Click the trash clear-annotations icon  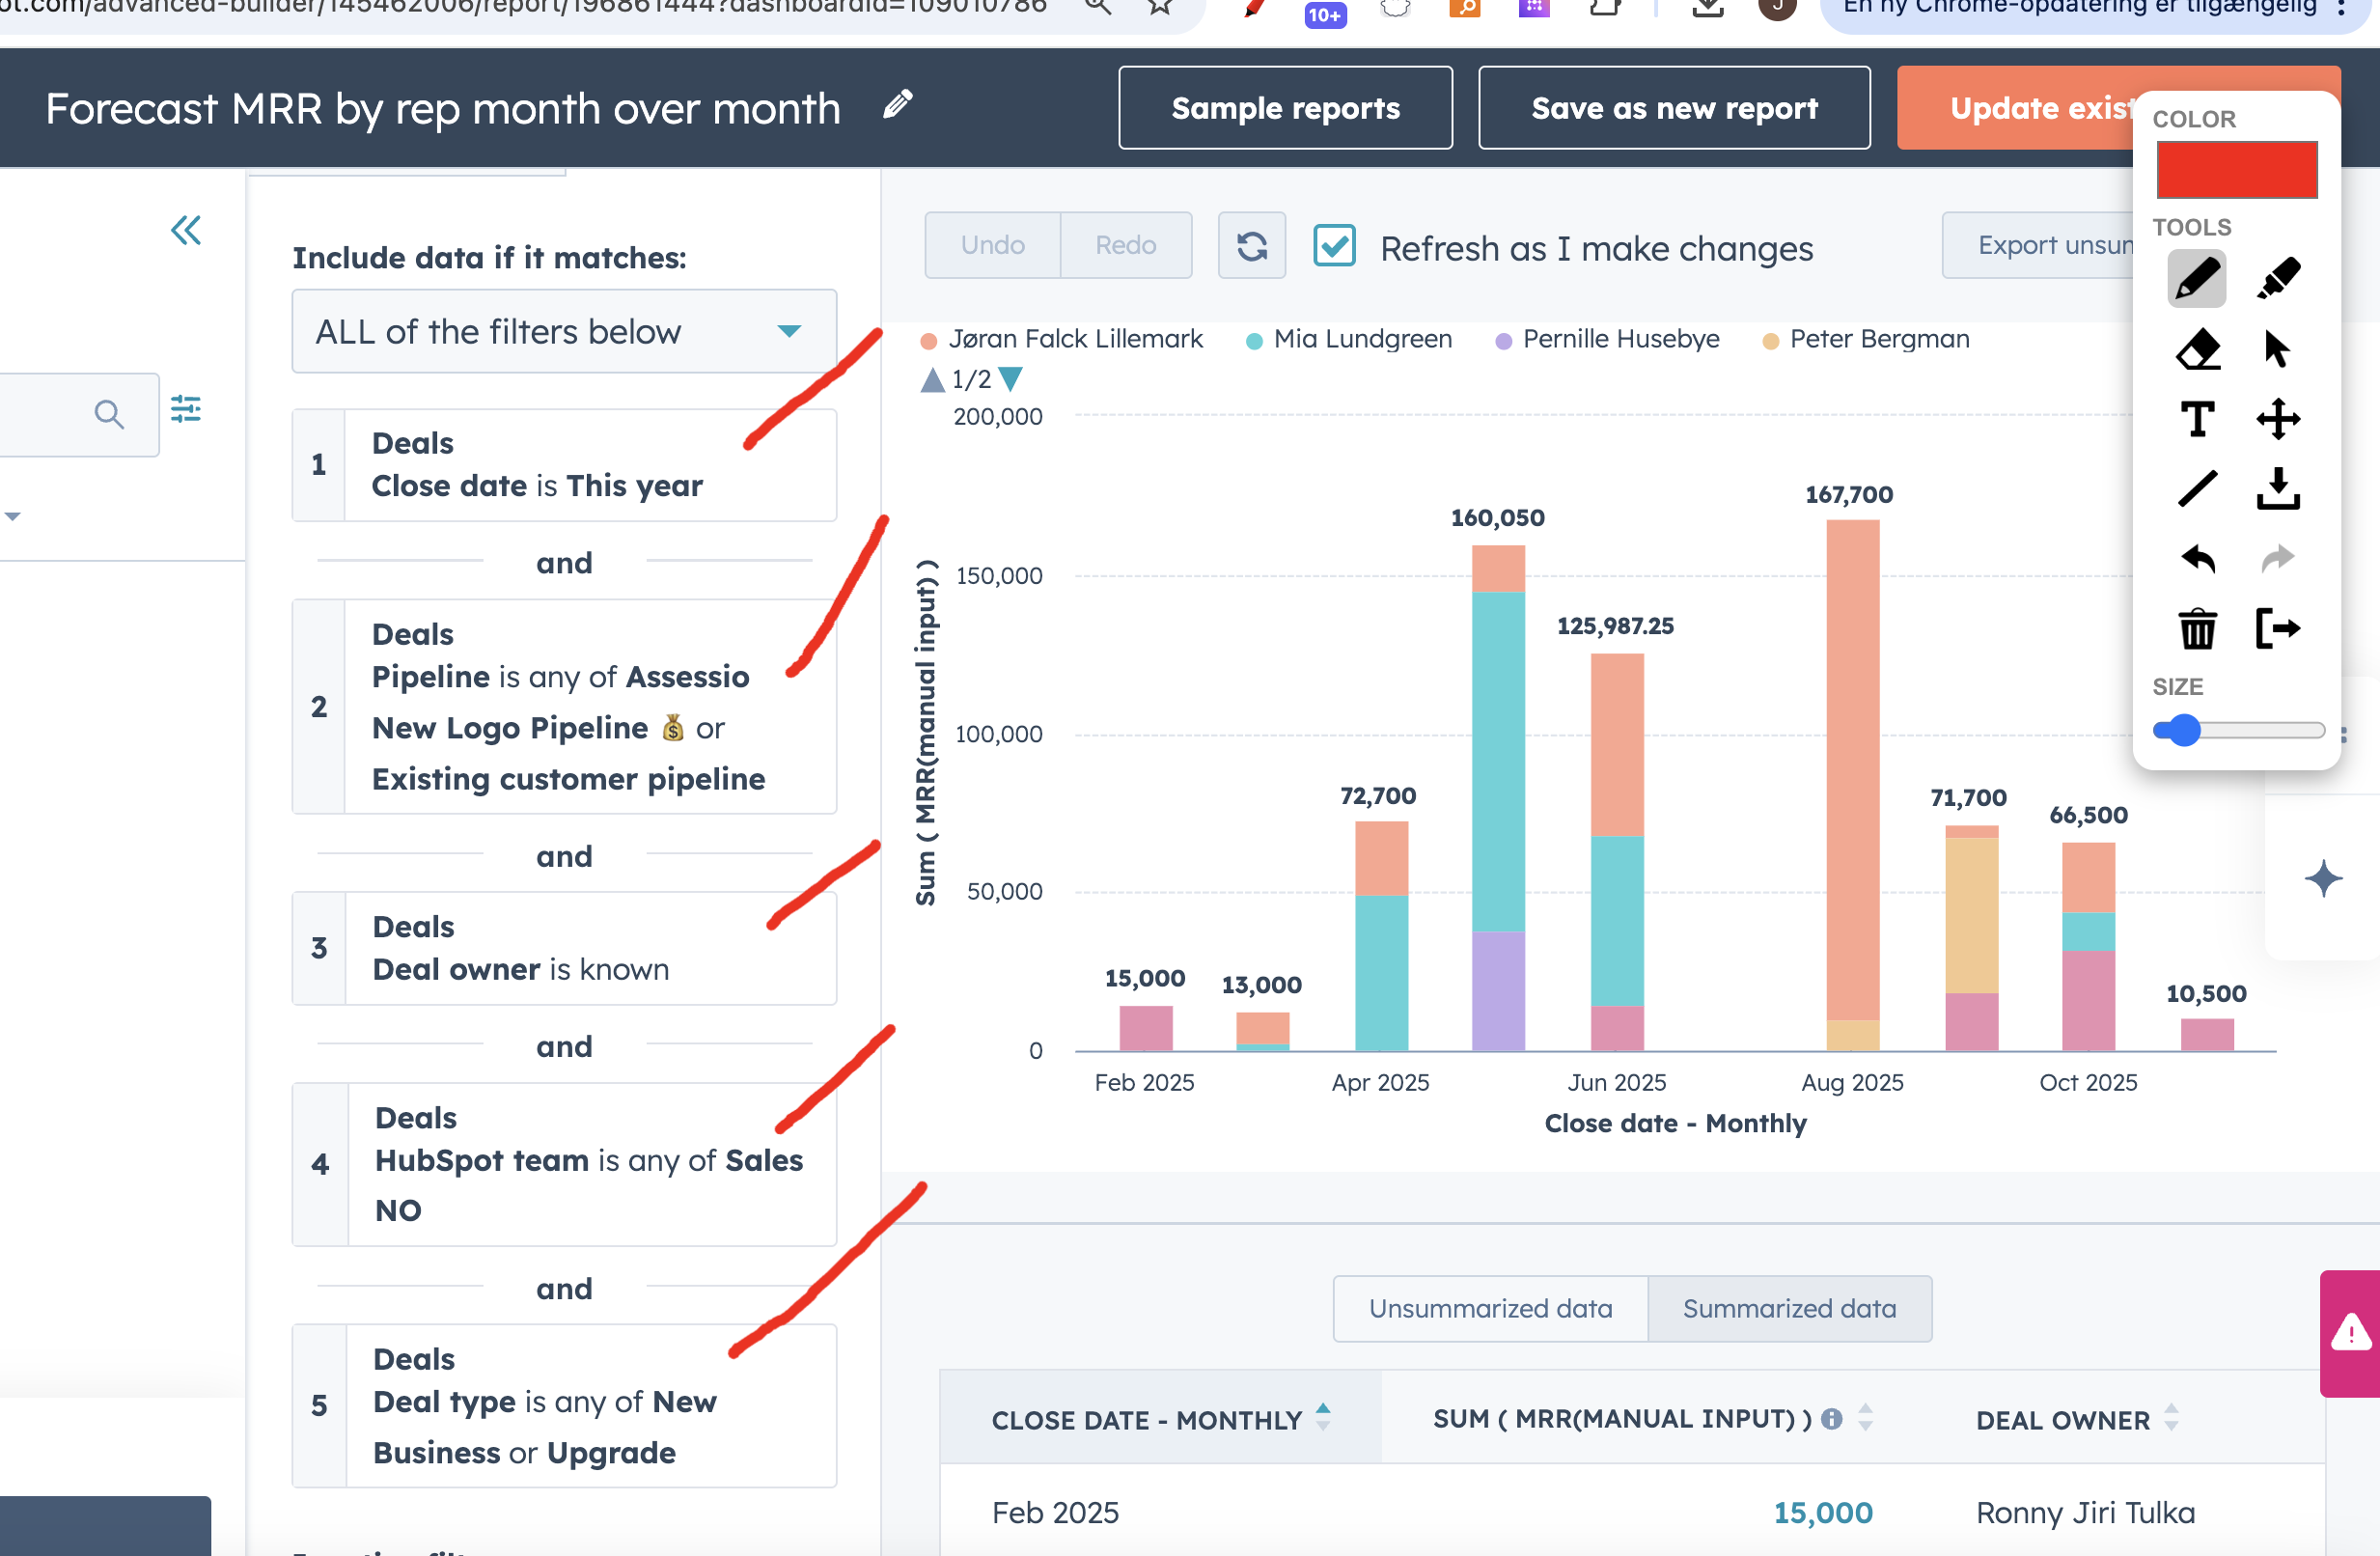pyautogui.click(x=2196, y=629)
